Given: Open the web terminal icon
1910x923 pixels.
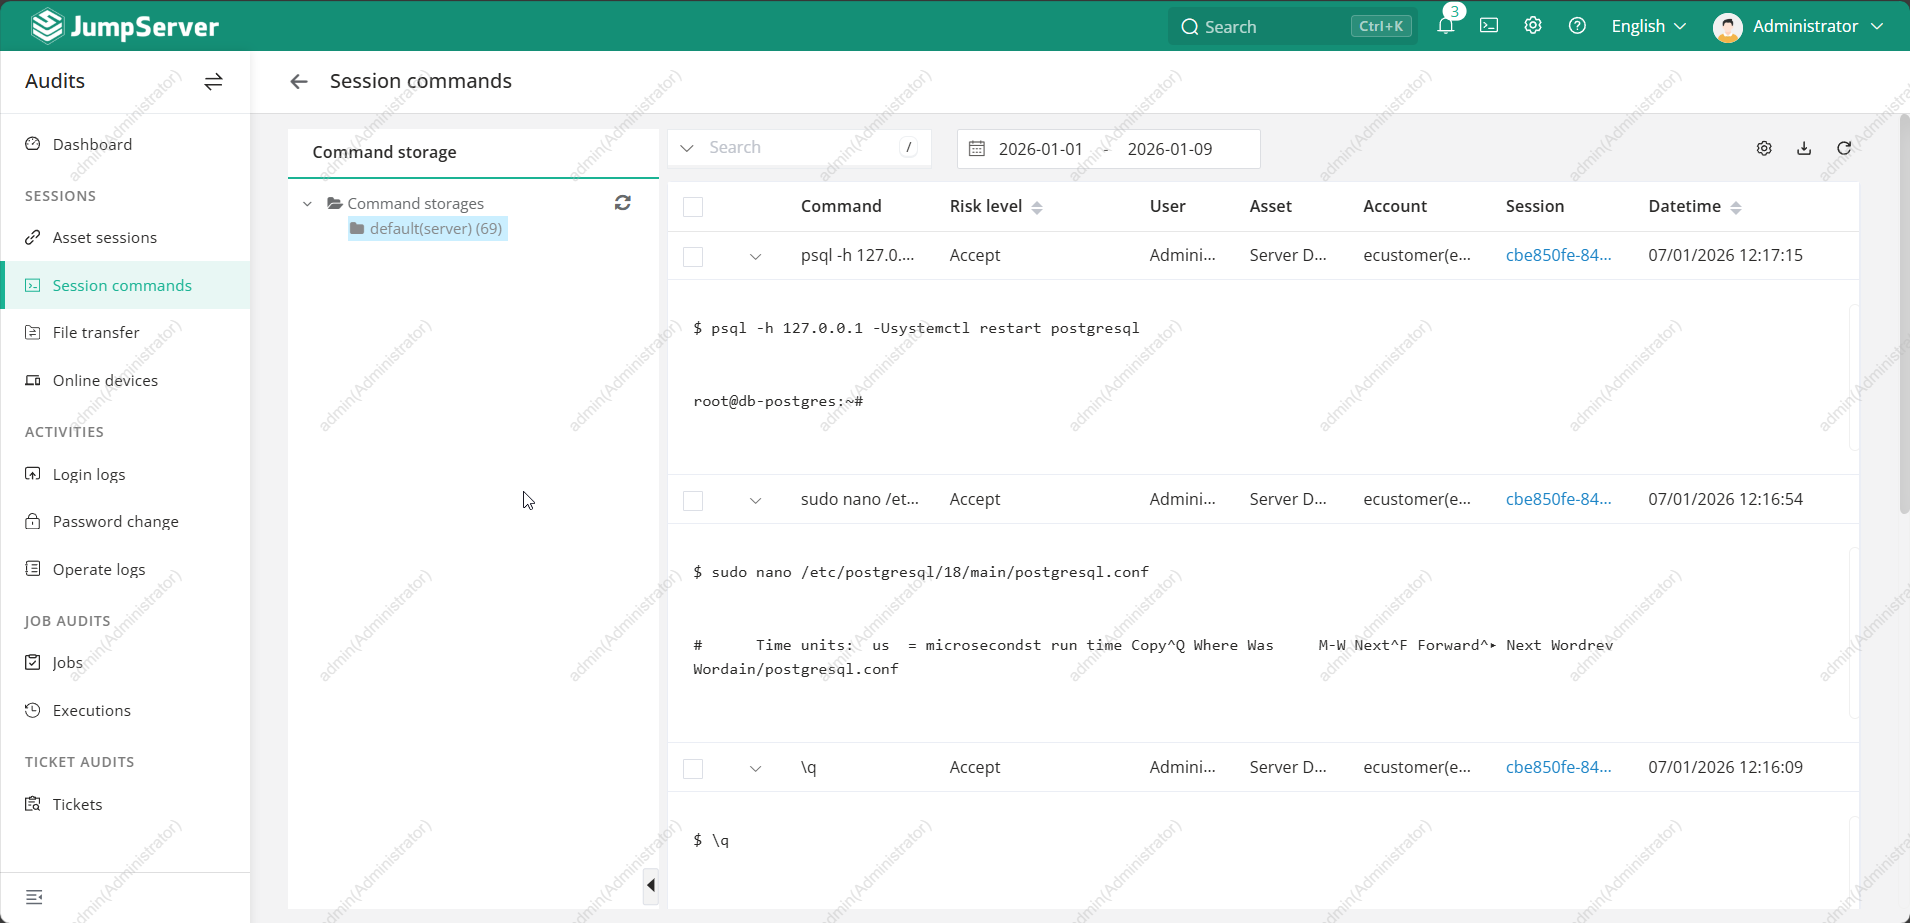Looking at the screenshot, I should point(1489,26).
